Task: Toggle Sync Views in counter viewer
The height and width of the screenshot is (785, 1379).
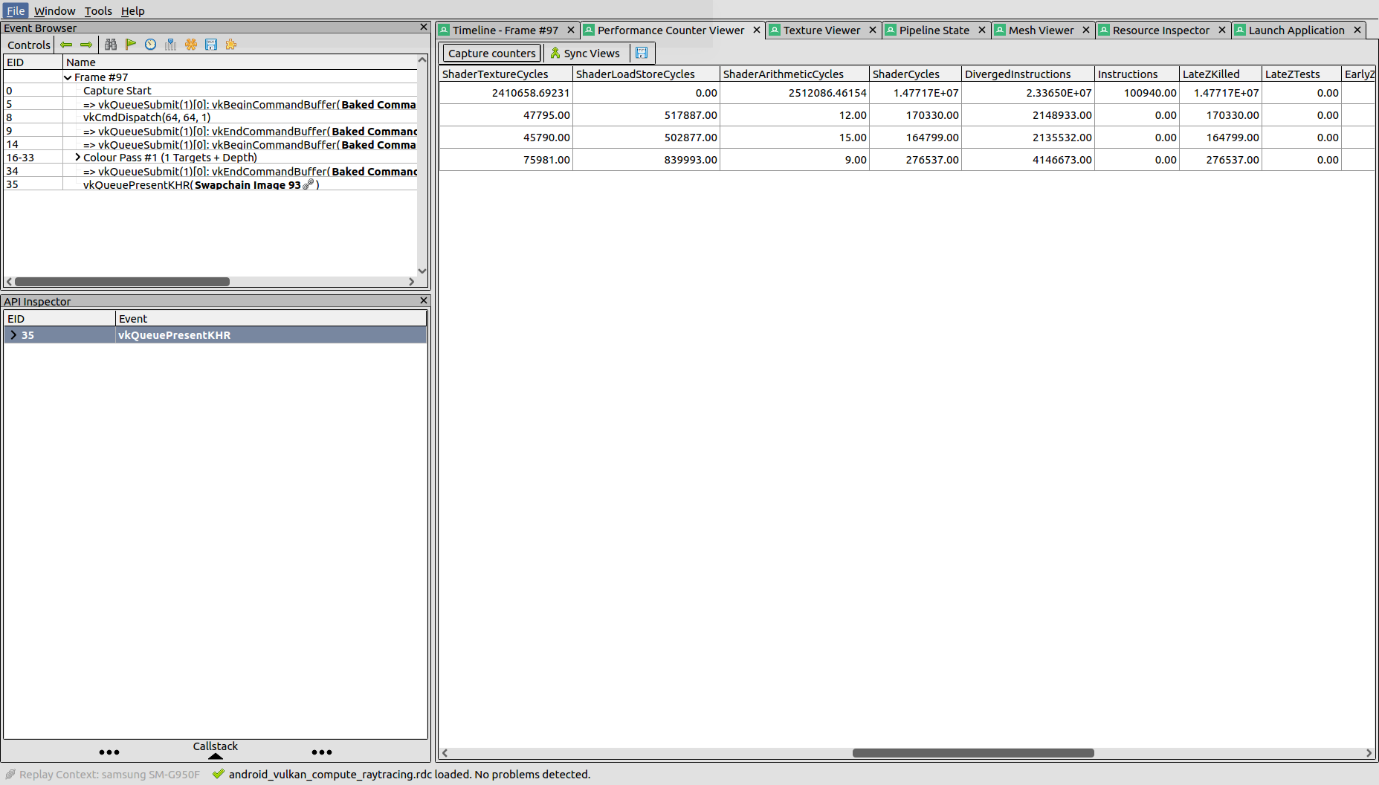Action: click(586, 53)
